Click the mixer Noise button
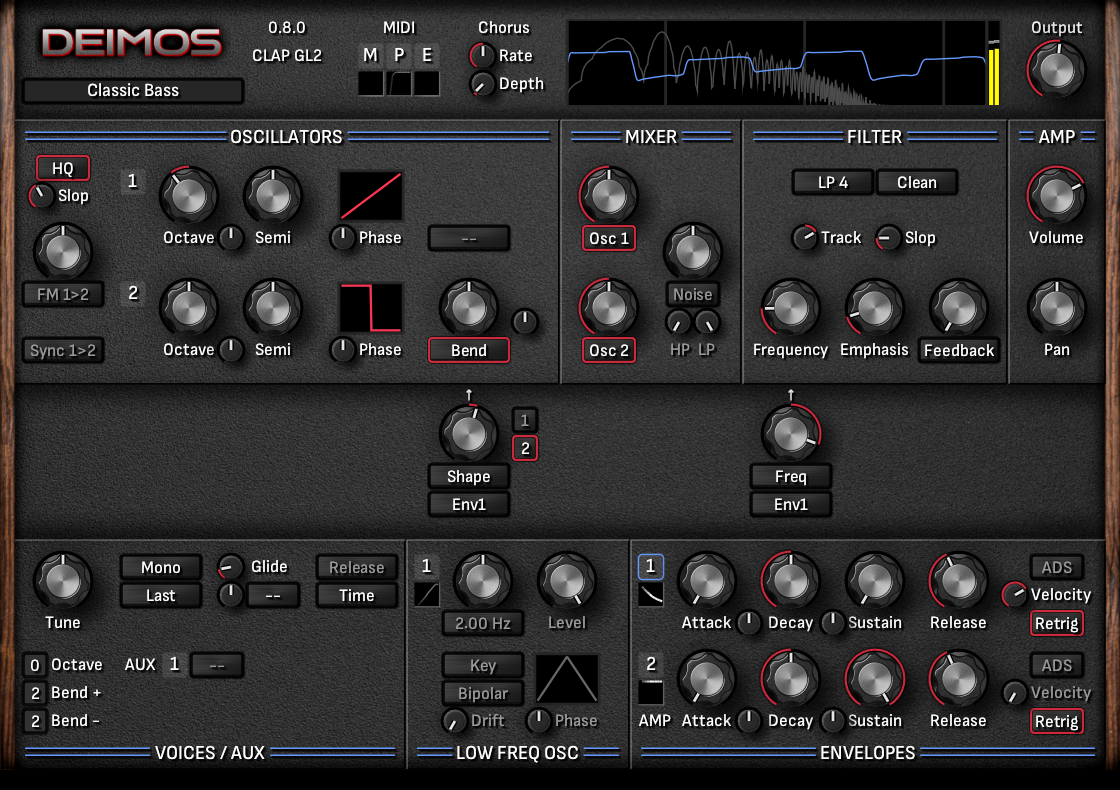Viewport: 1120px width, 790px height. (x=692, y=294)
